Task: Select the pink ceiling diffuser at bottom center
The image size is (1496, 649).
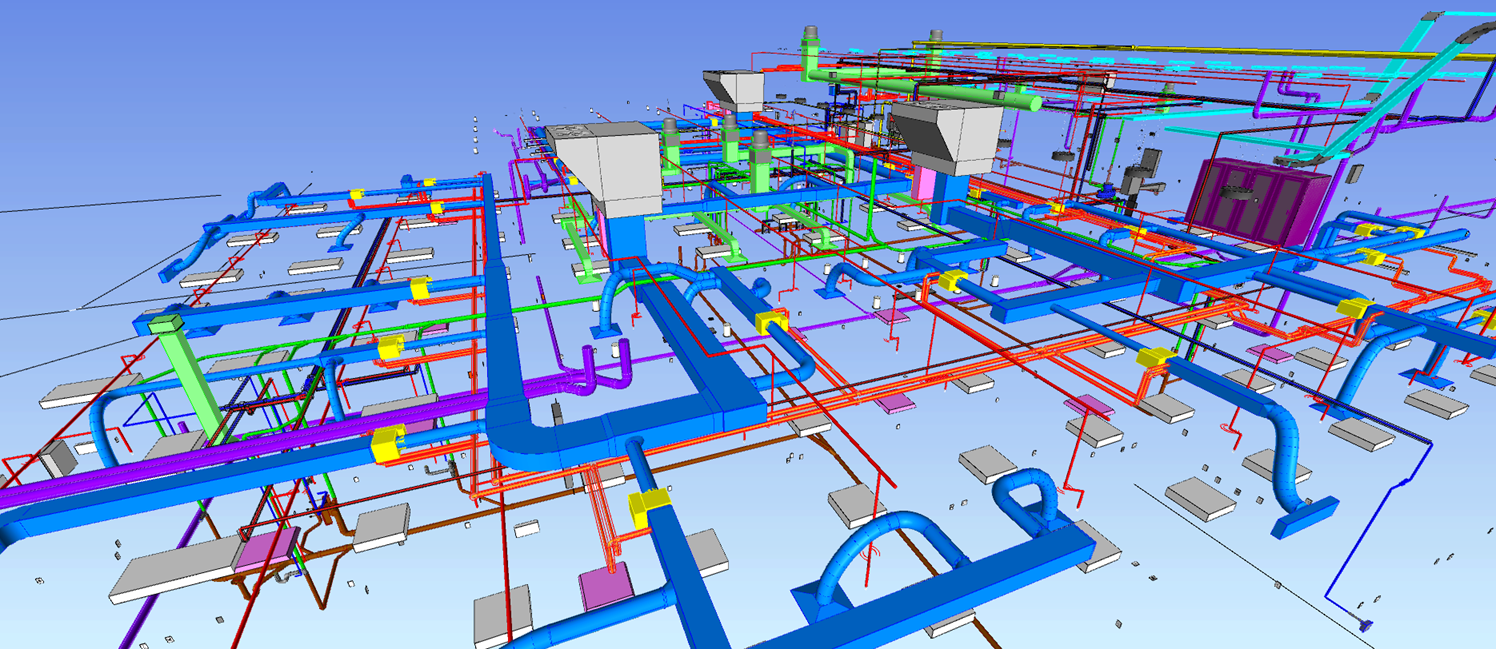Action: (x=606, y=585)
